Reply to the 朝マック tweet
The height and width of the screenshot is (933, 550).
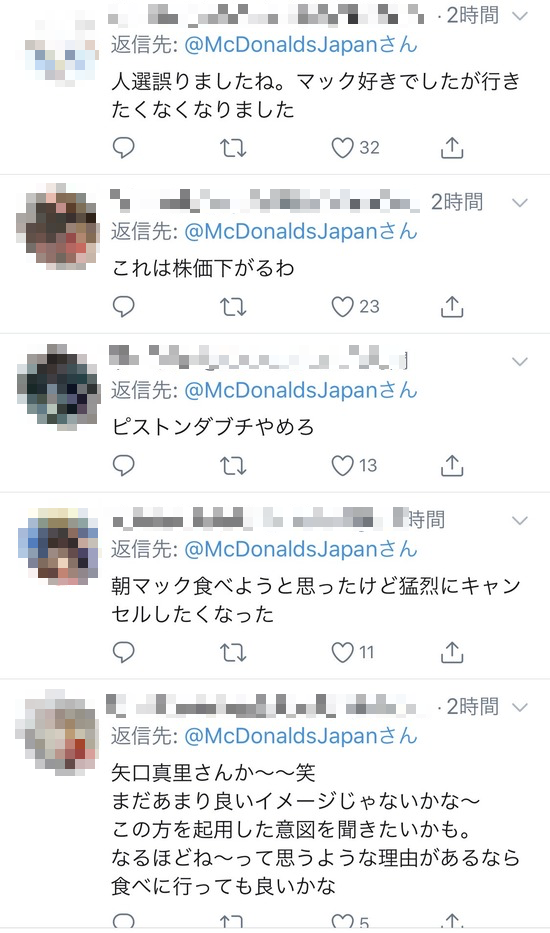[124, 652]
